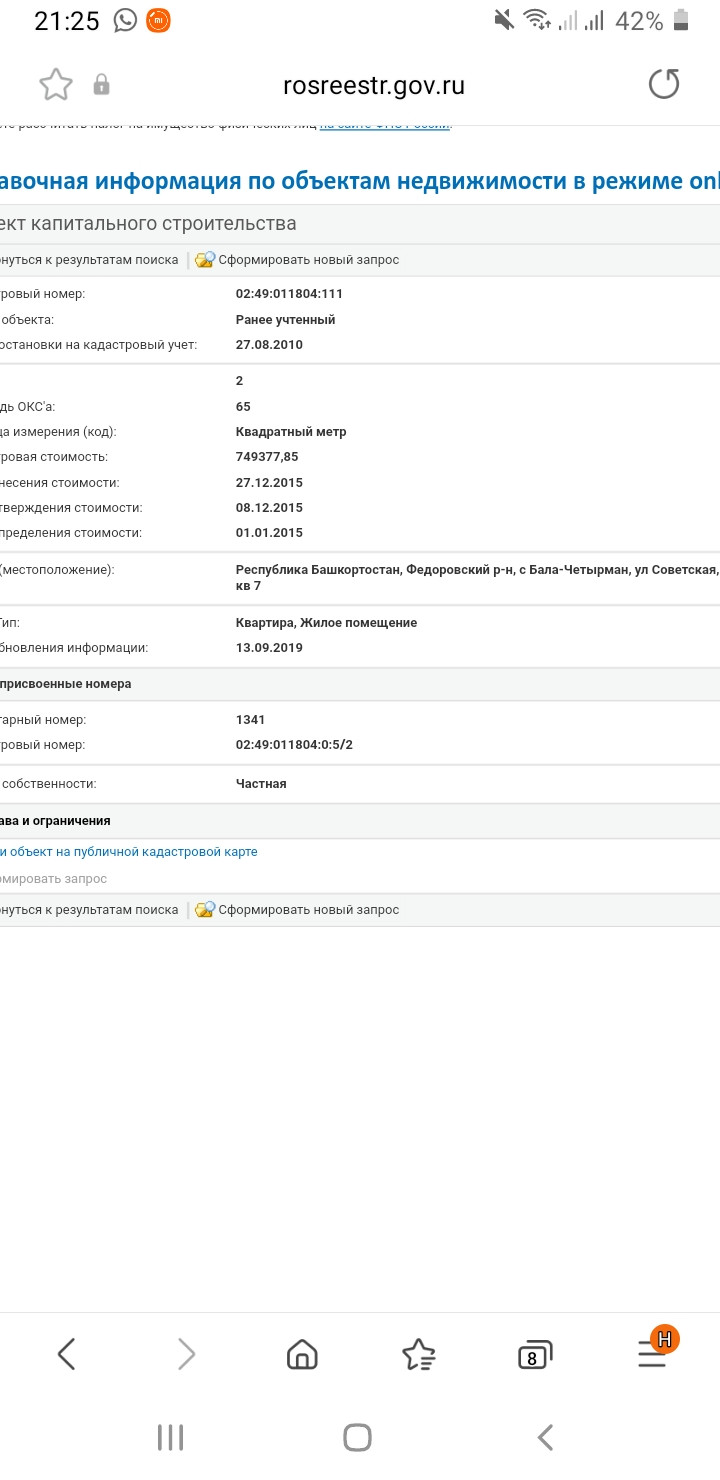This screenshot has height=1480, width=720.
Task: Show Android recent apps
Action: 171,1438
